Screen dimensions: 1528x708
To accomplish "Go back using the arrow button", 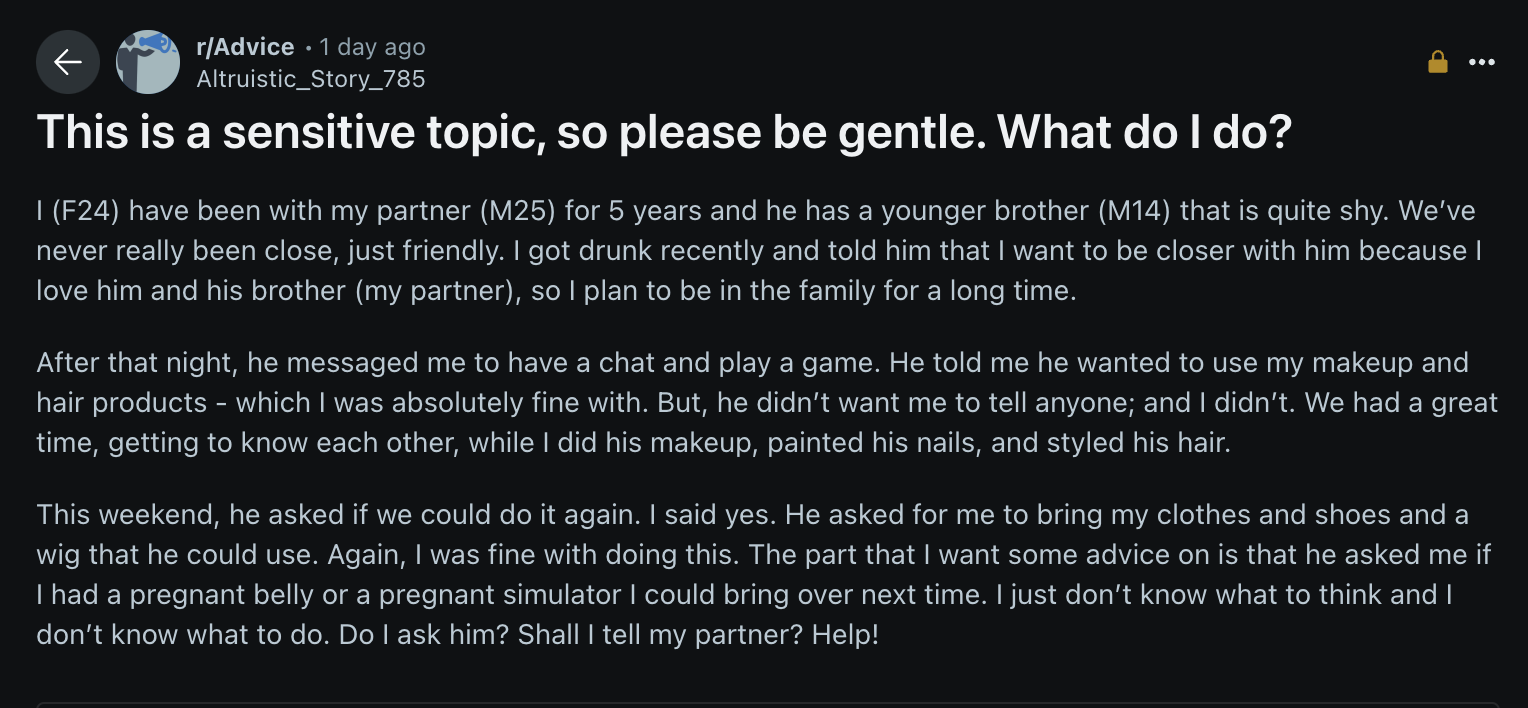I will 67,62.
